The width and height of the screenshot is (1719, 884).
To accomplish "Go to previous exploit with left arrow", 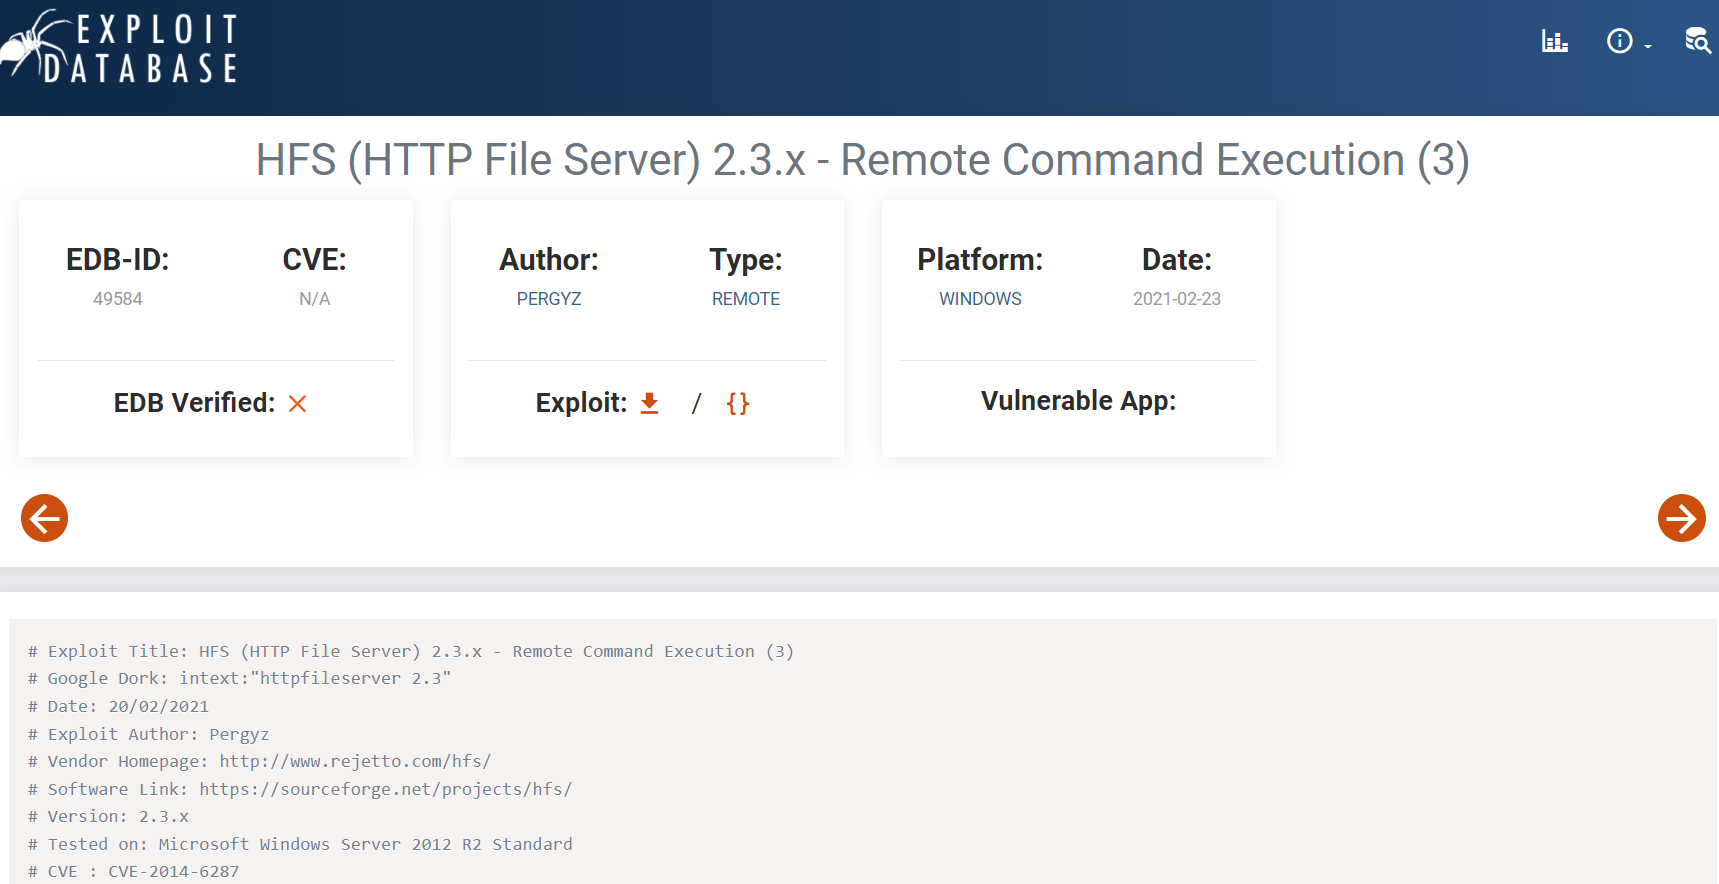I will pos(44,518).
